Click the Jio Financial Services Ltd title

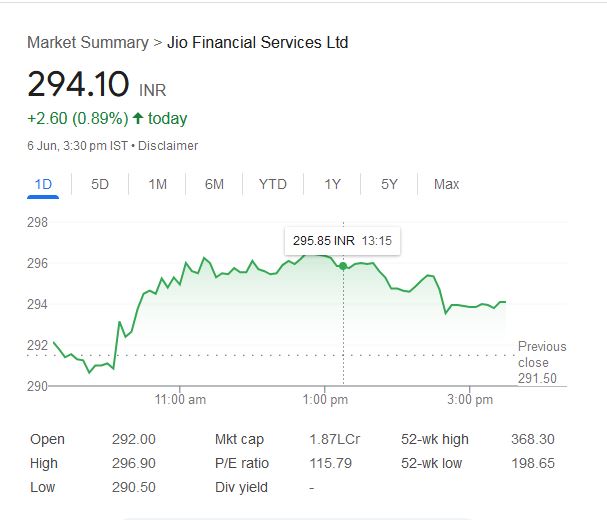click(x=257, y=42)
